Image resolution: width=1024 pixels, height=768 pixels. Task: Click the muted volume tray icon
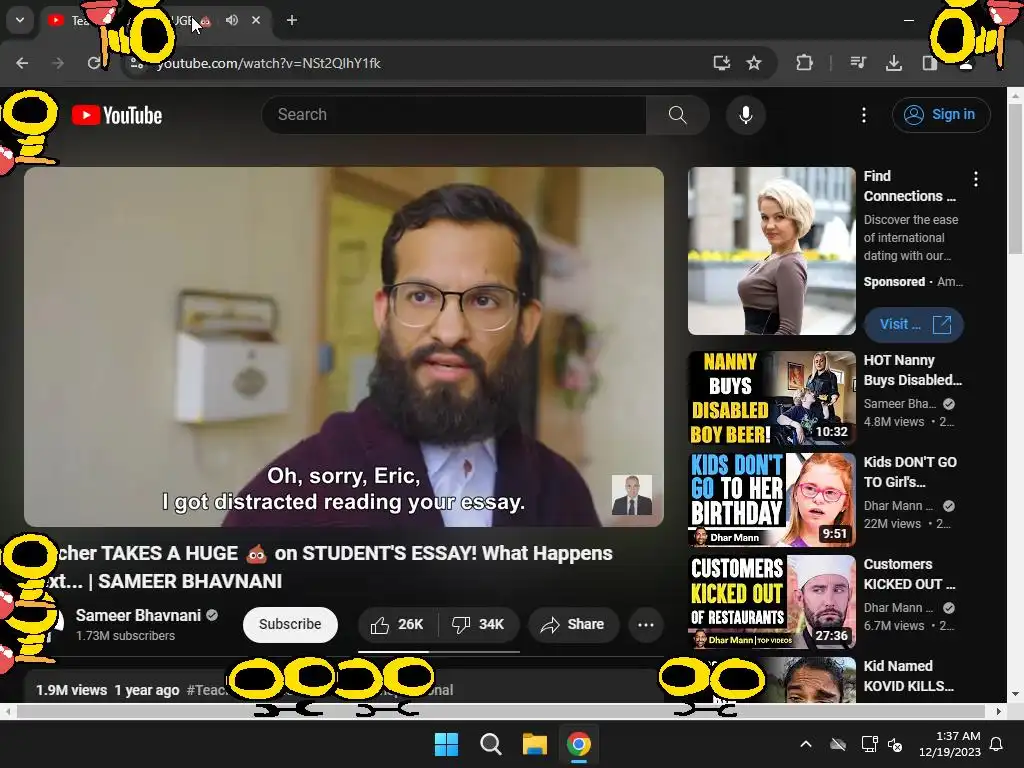(895, 744)
